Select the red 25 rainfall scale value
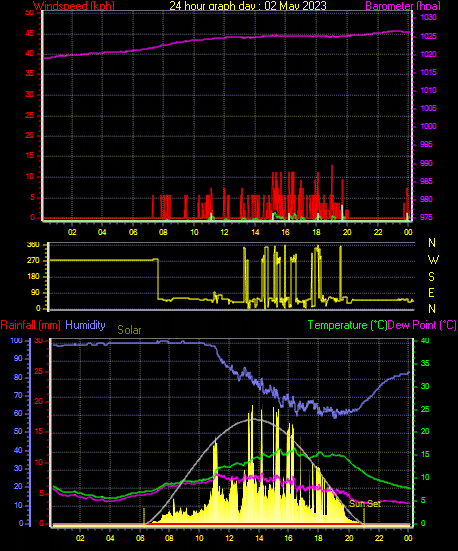Screen dimensions: 458x551 39,371
